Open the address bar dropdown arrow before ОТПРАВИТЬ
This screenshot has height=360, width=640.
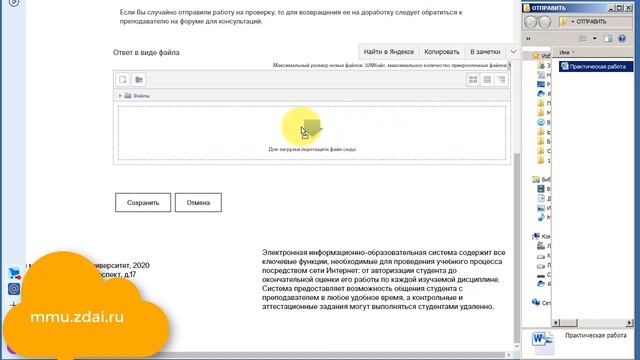click(573, 22)
